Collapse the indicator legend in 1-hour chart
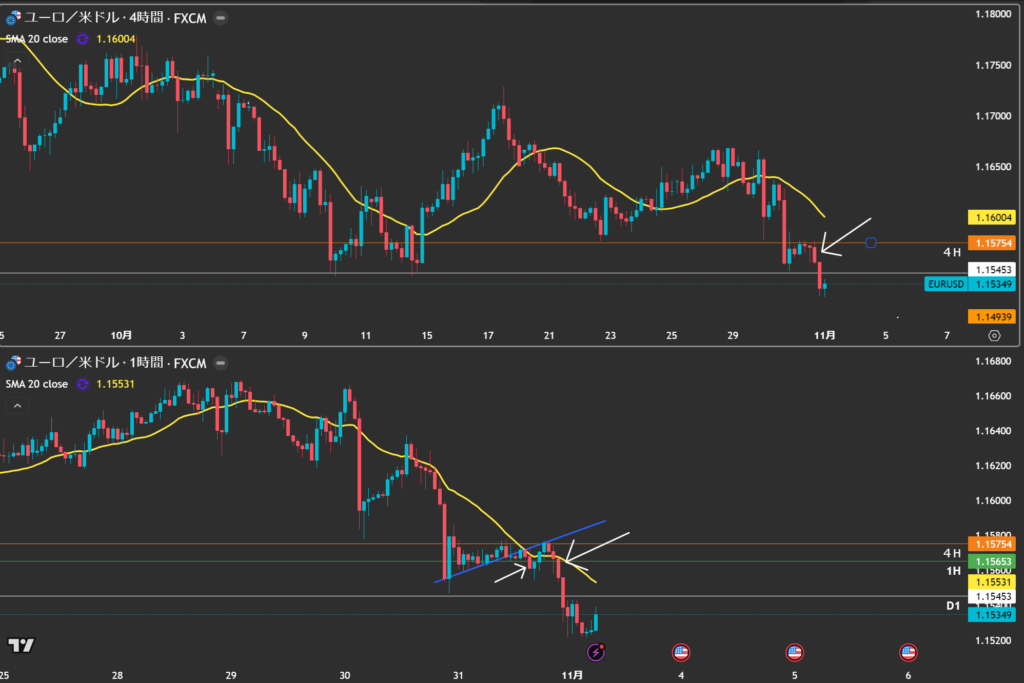Image resolution: width=1024 pixels, height=683 pixels. click(x=17, y=406)
